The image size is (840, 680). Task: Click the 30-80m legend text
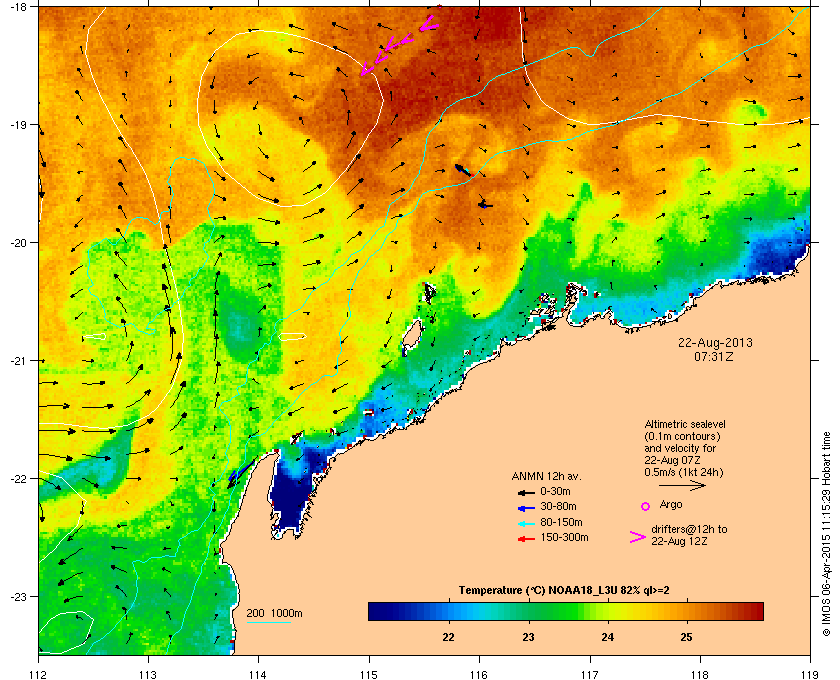point(558,506)
